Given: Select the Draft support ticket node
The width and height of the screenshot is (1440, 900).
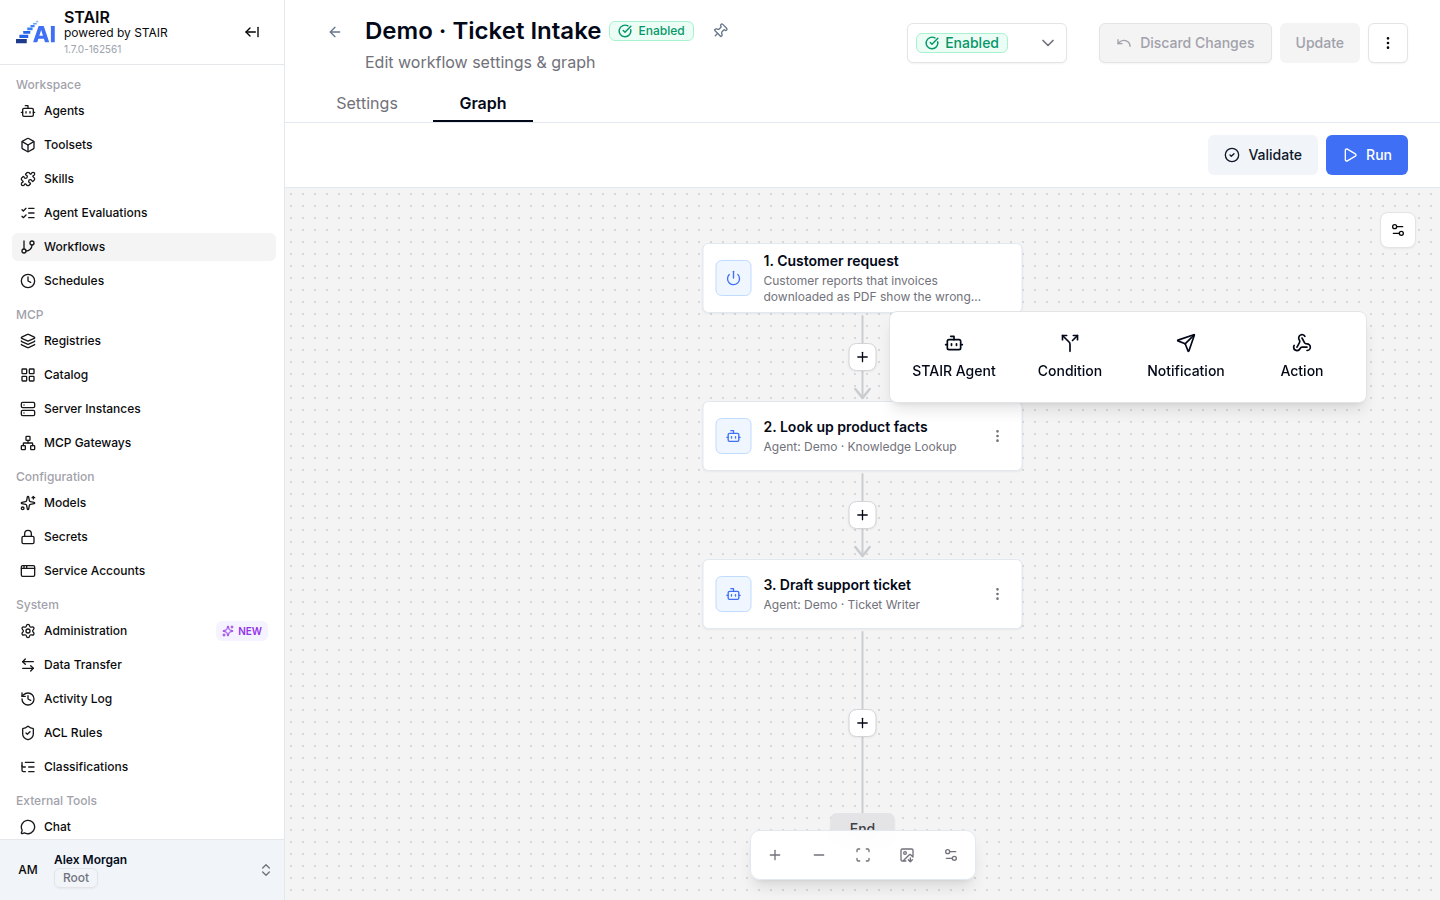Looking at the screenshot, I should coord(862,594).
